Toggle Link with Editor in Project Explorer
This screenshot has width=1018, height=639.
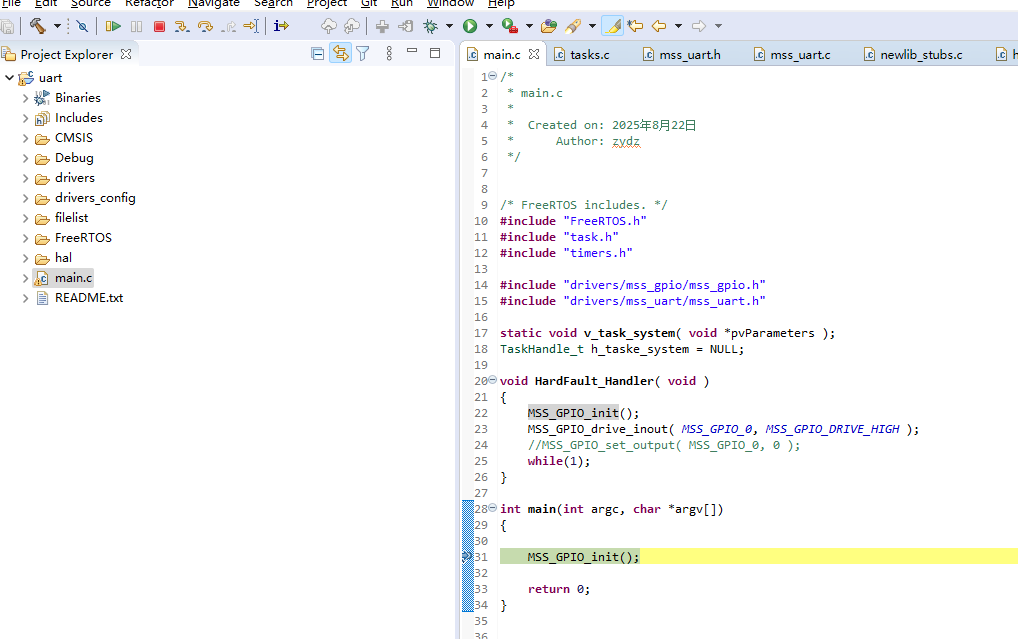click(340, 53)
